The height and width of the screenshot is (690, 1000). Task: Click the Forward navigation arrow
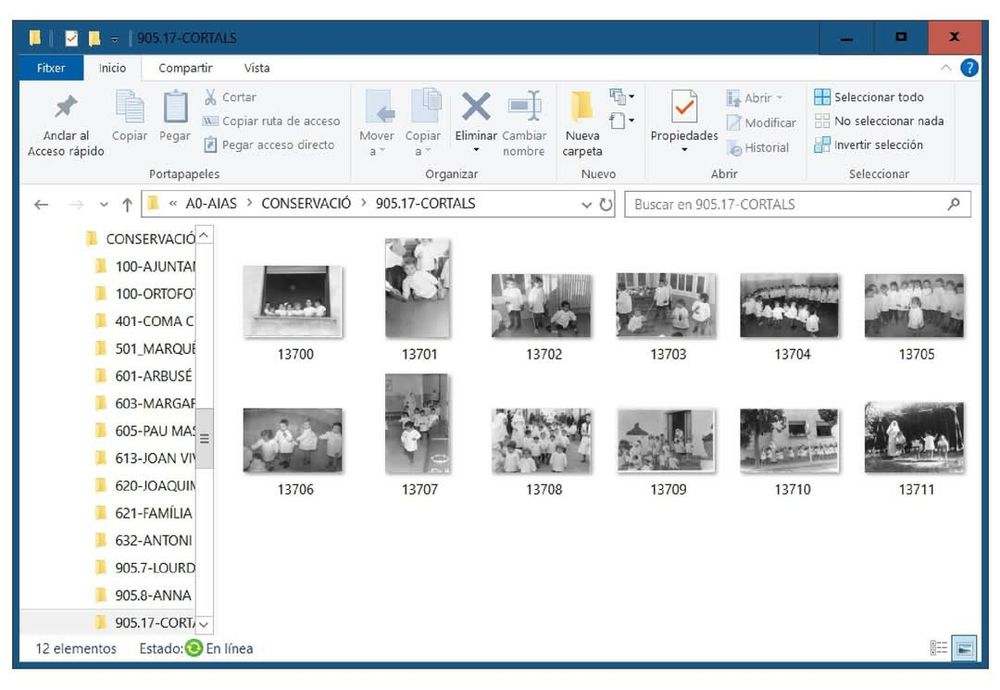pyautogui.click(x=76, y=205)
